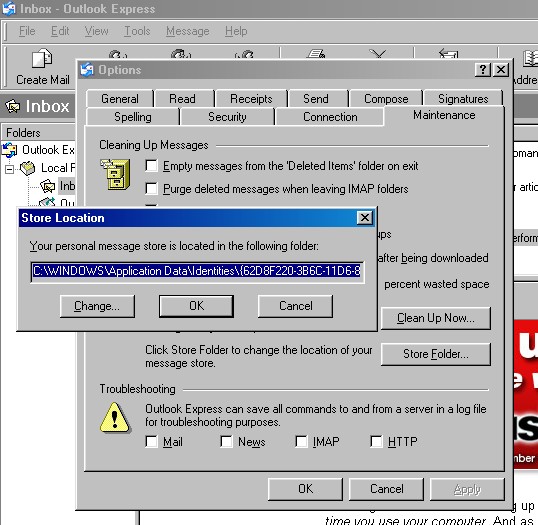
Task: Open the Help menu
Action: (x=236, y=31)
